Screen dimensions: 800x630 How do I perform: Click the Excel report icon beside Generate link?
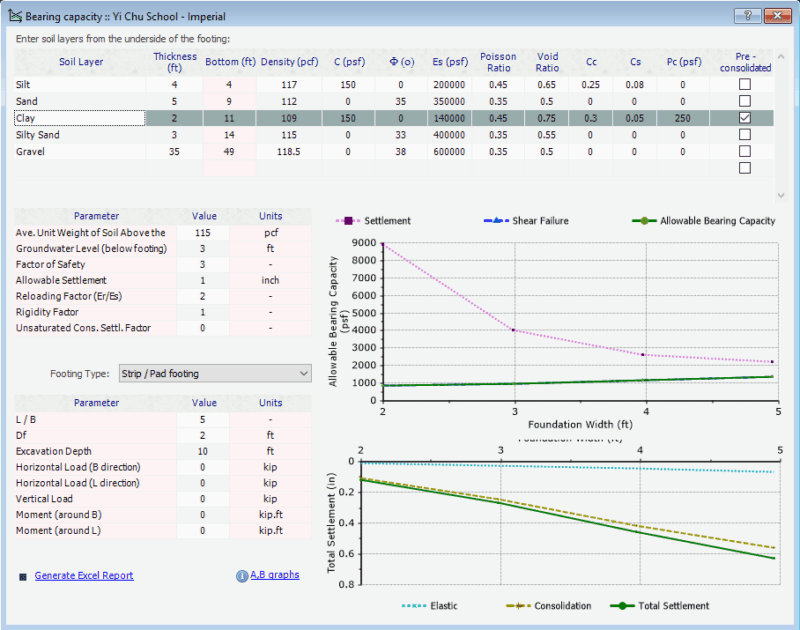pos(23,577)
